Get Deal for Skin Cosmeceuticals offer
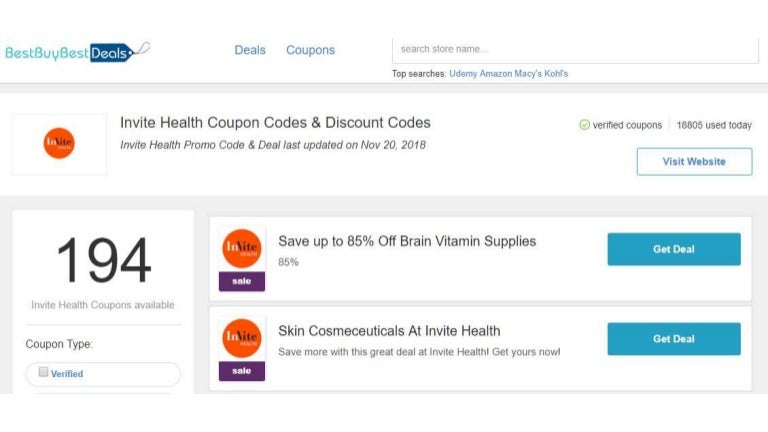This screenshot has width=768, height=432. point(673,339)
